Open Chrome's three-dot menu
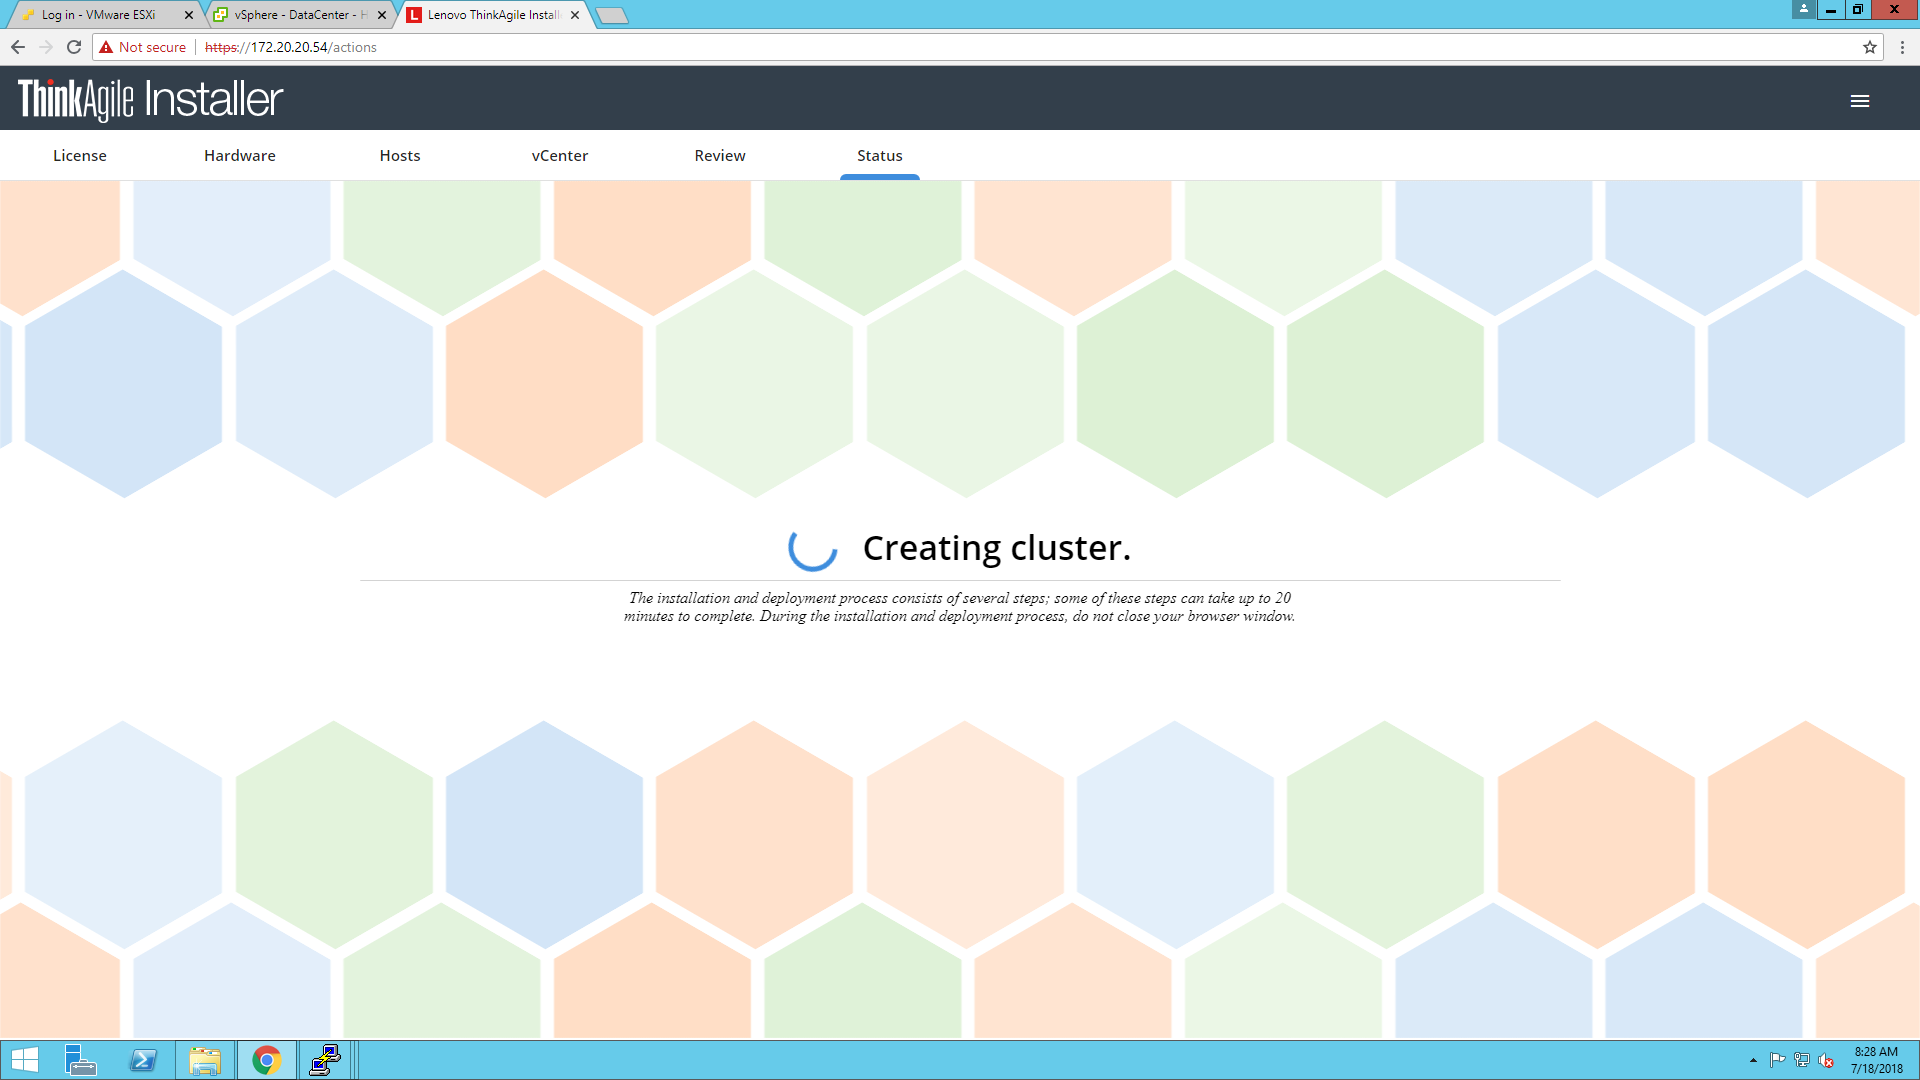Viewport: 1920px width, 1080px height. tap(1902, 47)
